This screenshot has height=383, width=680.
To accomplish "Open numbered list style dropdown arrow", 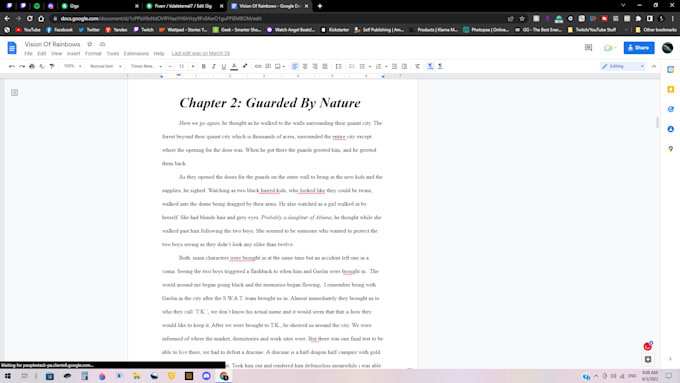I will [x=386, y=66].
